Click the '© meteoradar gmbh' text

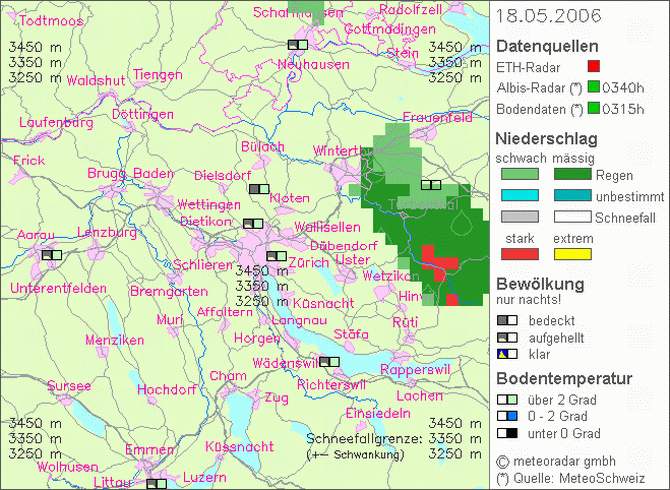556,461
